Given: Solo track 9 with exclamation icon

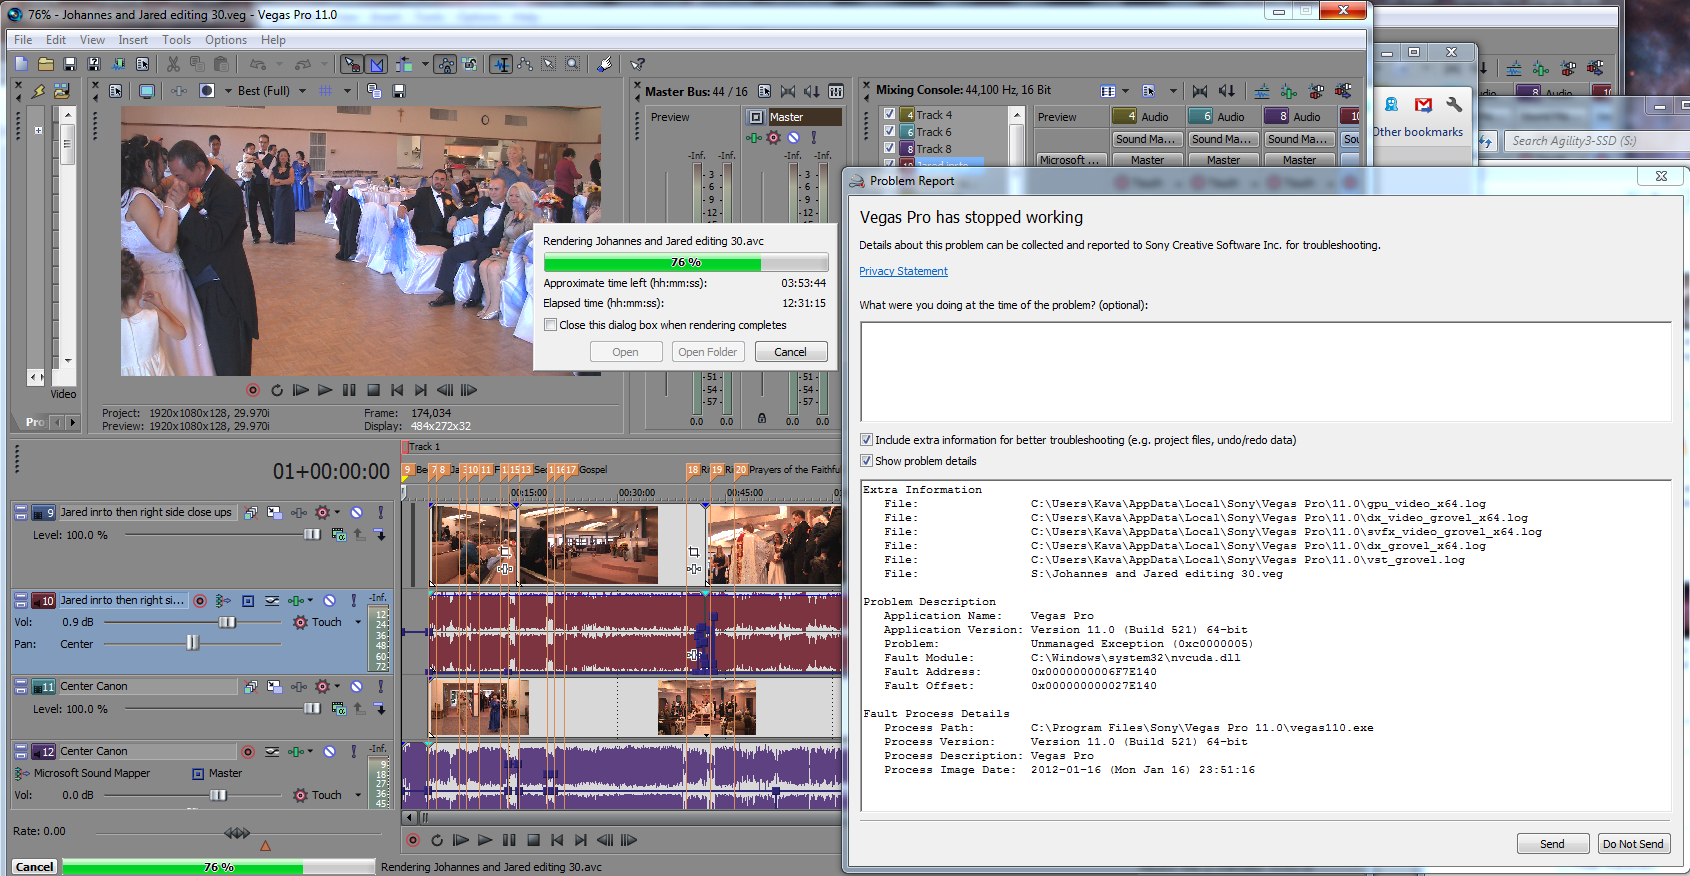Looking at the screenshot, I should [x=380, y=512].
